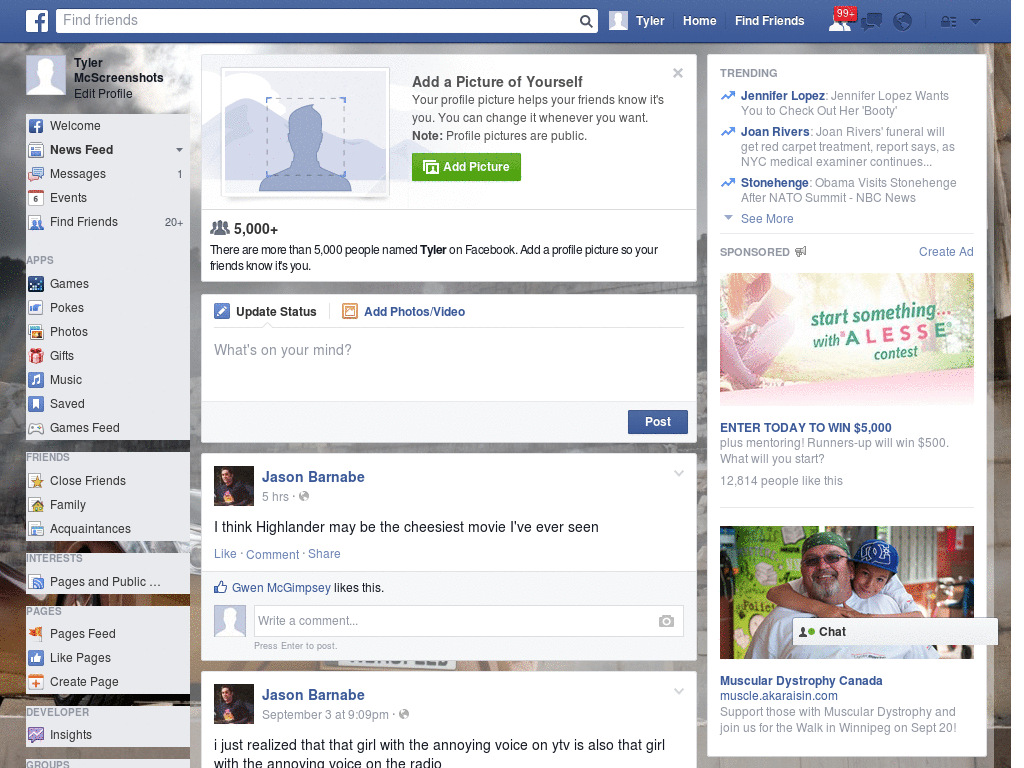Select News Feed in sidebar
Image resolution: width=1024 pixels, height=768 pixels.
(x=82, y=150)
